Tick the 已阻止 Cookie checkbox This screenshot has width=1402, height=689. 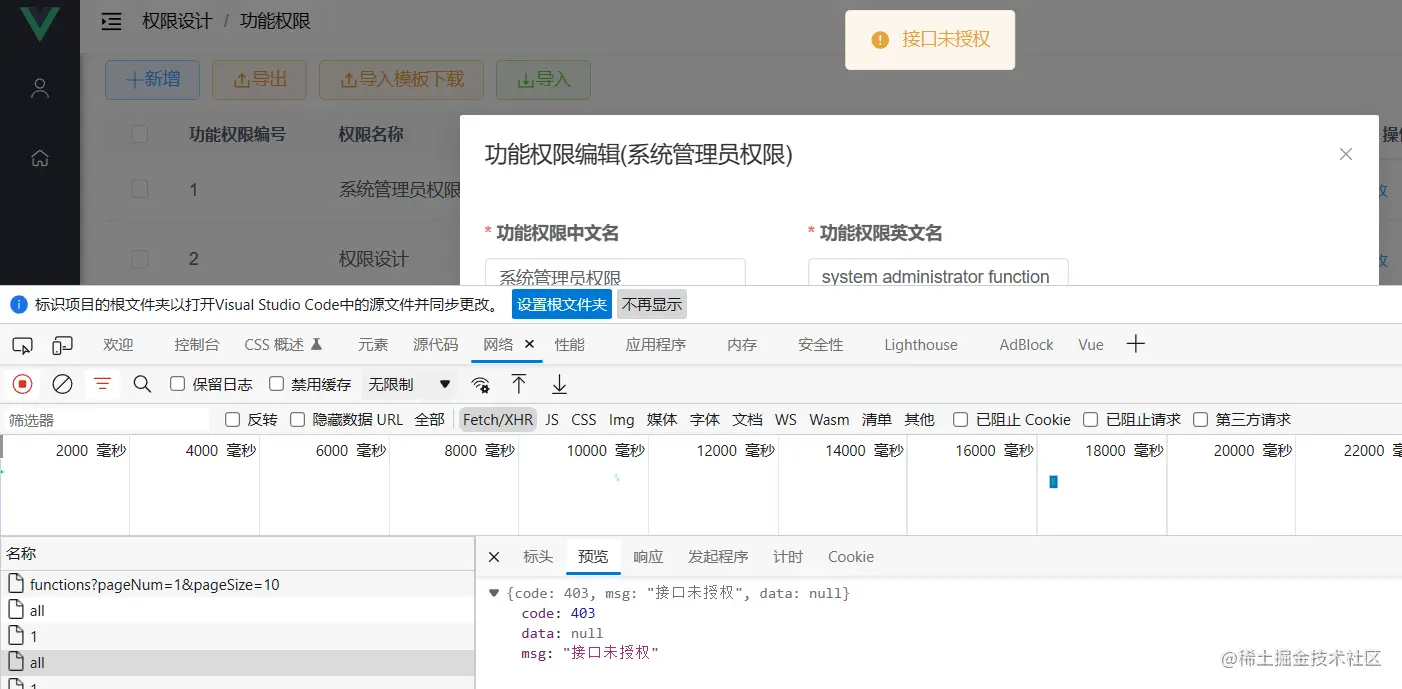[961, 420]
